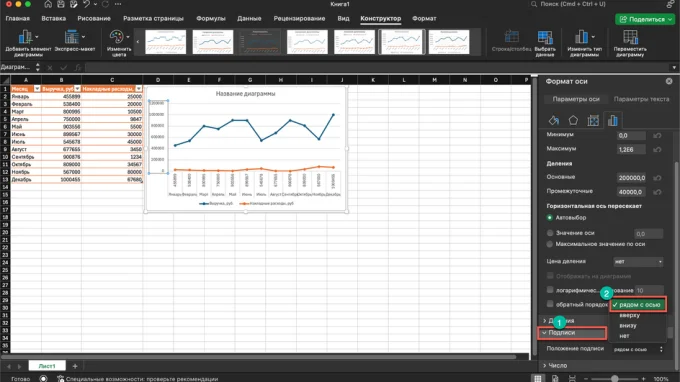Open the Главная ribbon tab
680x382 pixels.
pyautogui.click(x=18, y=19)
